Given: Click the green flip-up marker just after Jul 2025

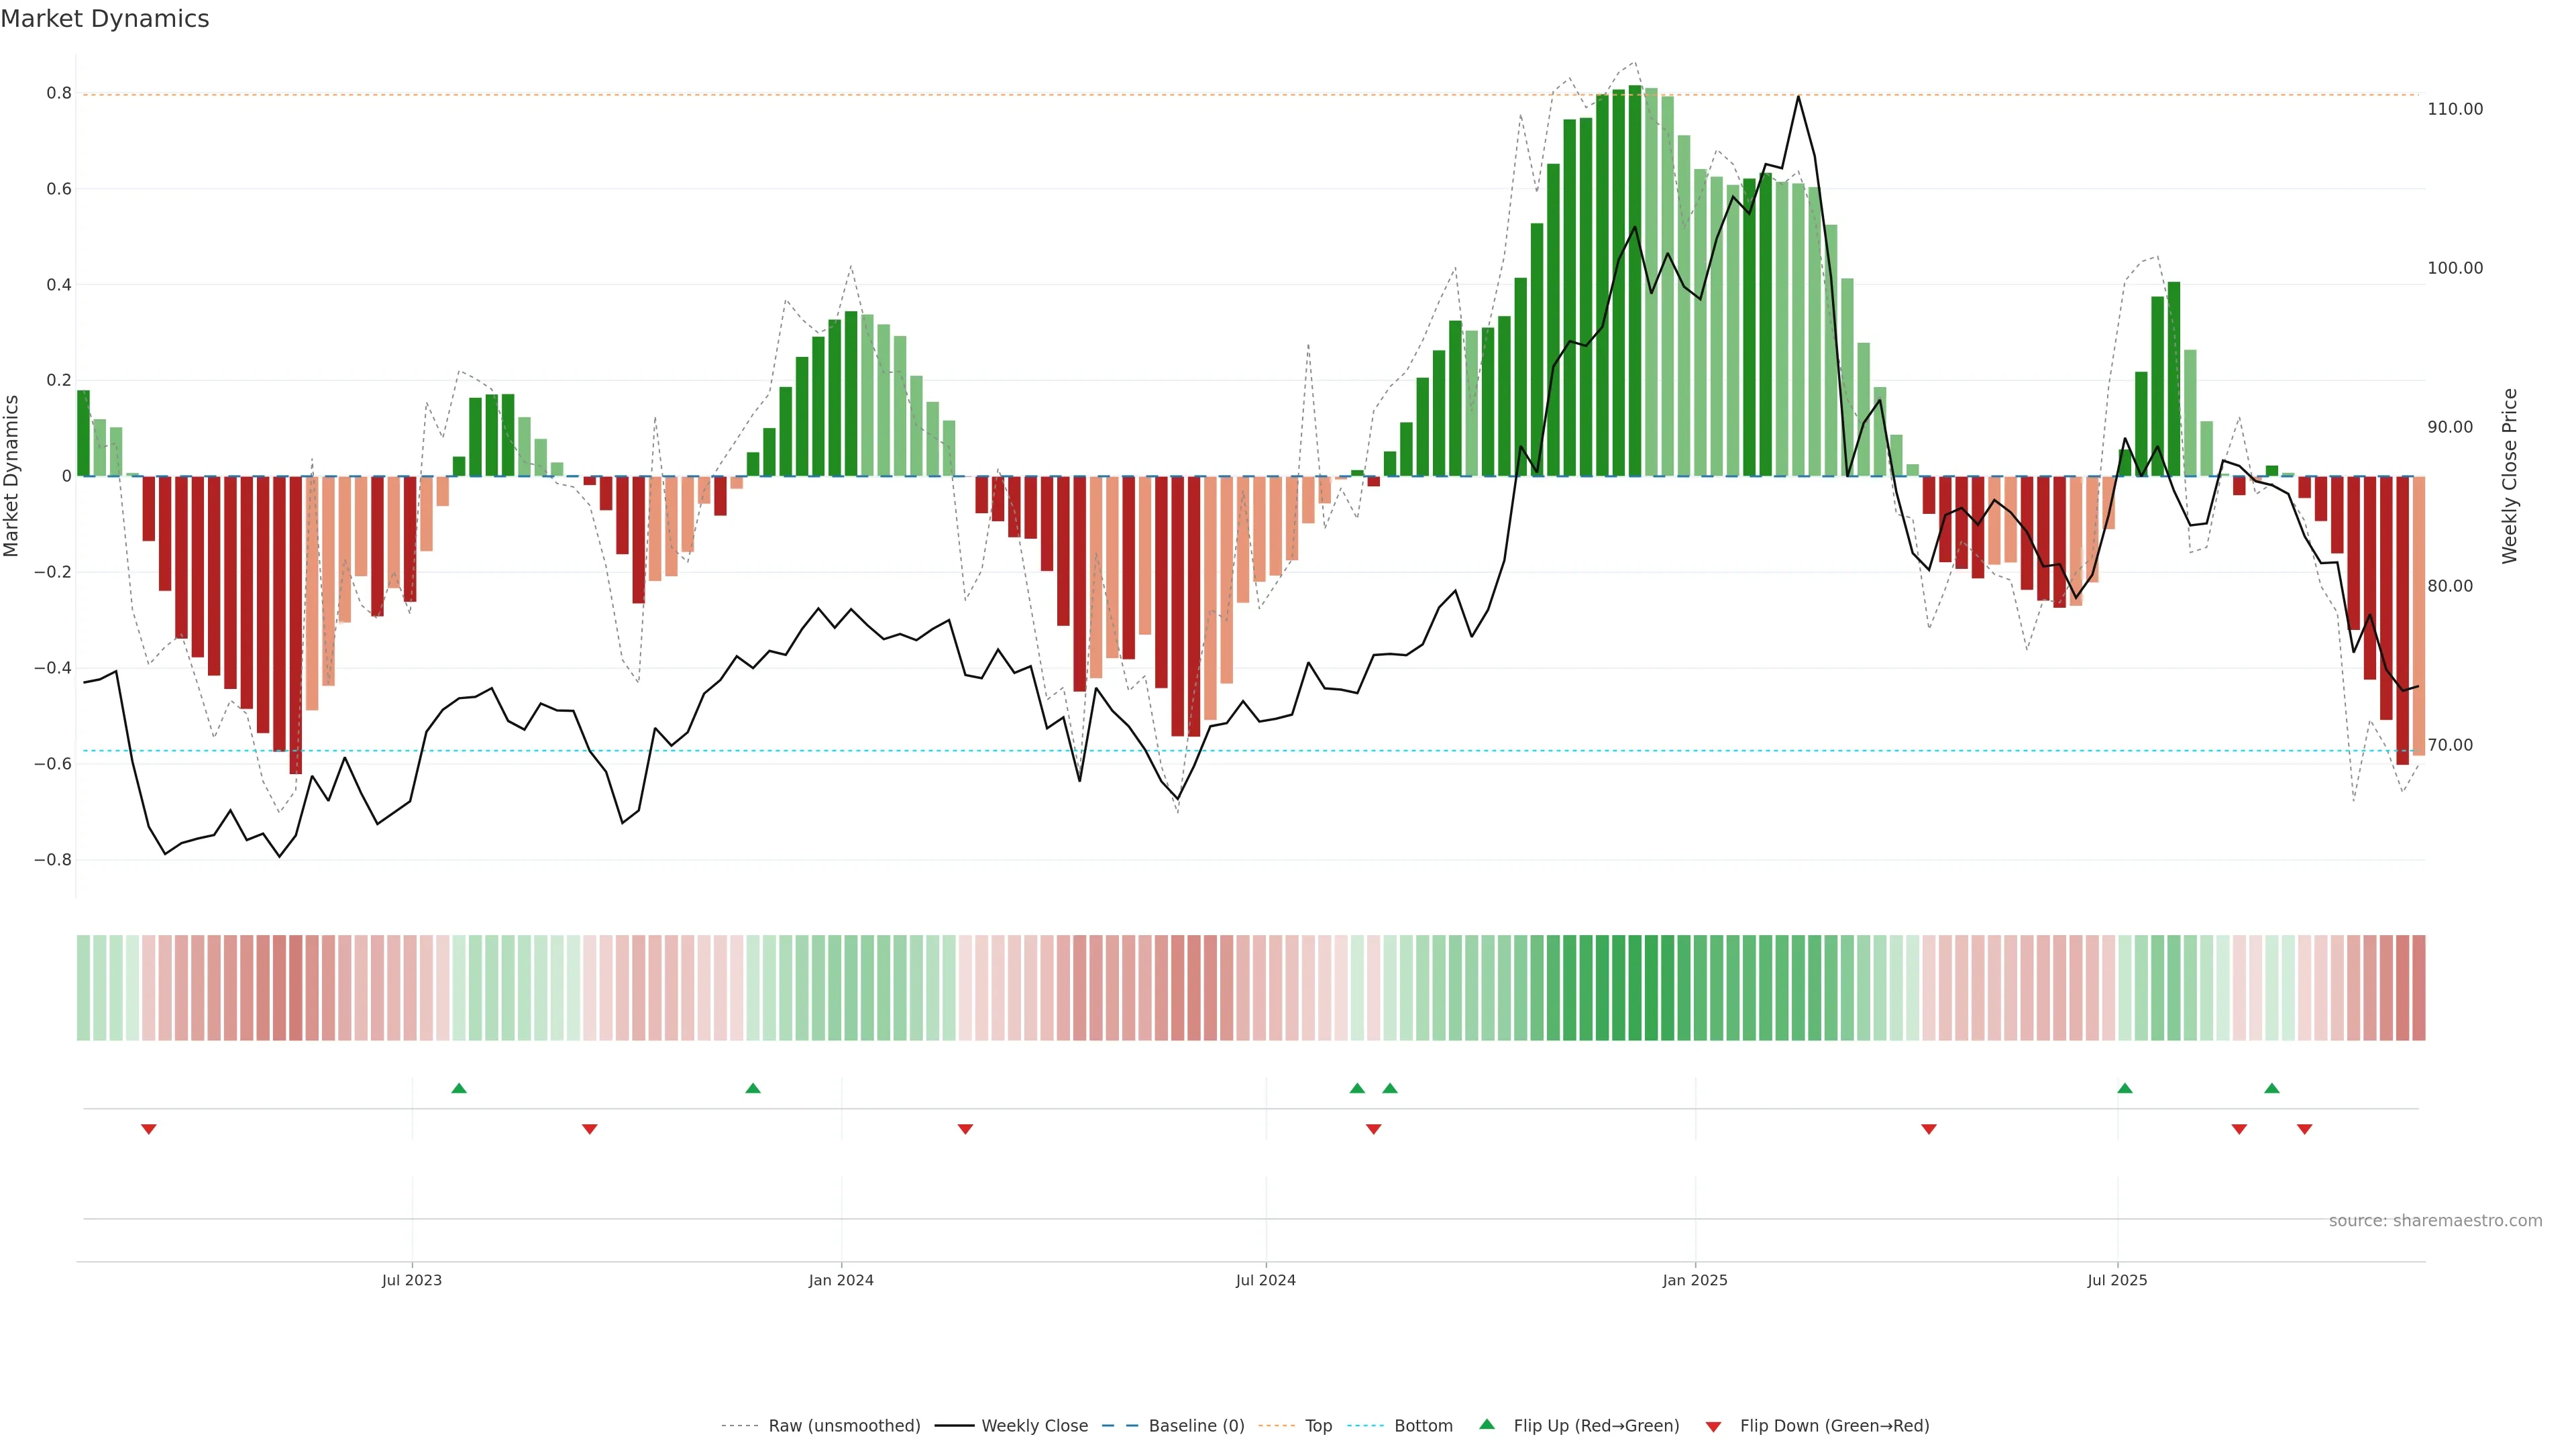Looking at the screenshot, I should [x=2125, y=1088].
